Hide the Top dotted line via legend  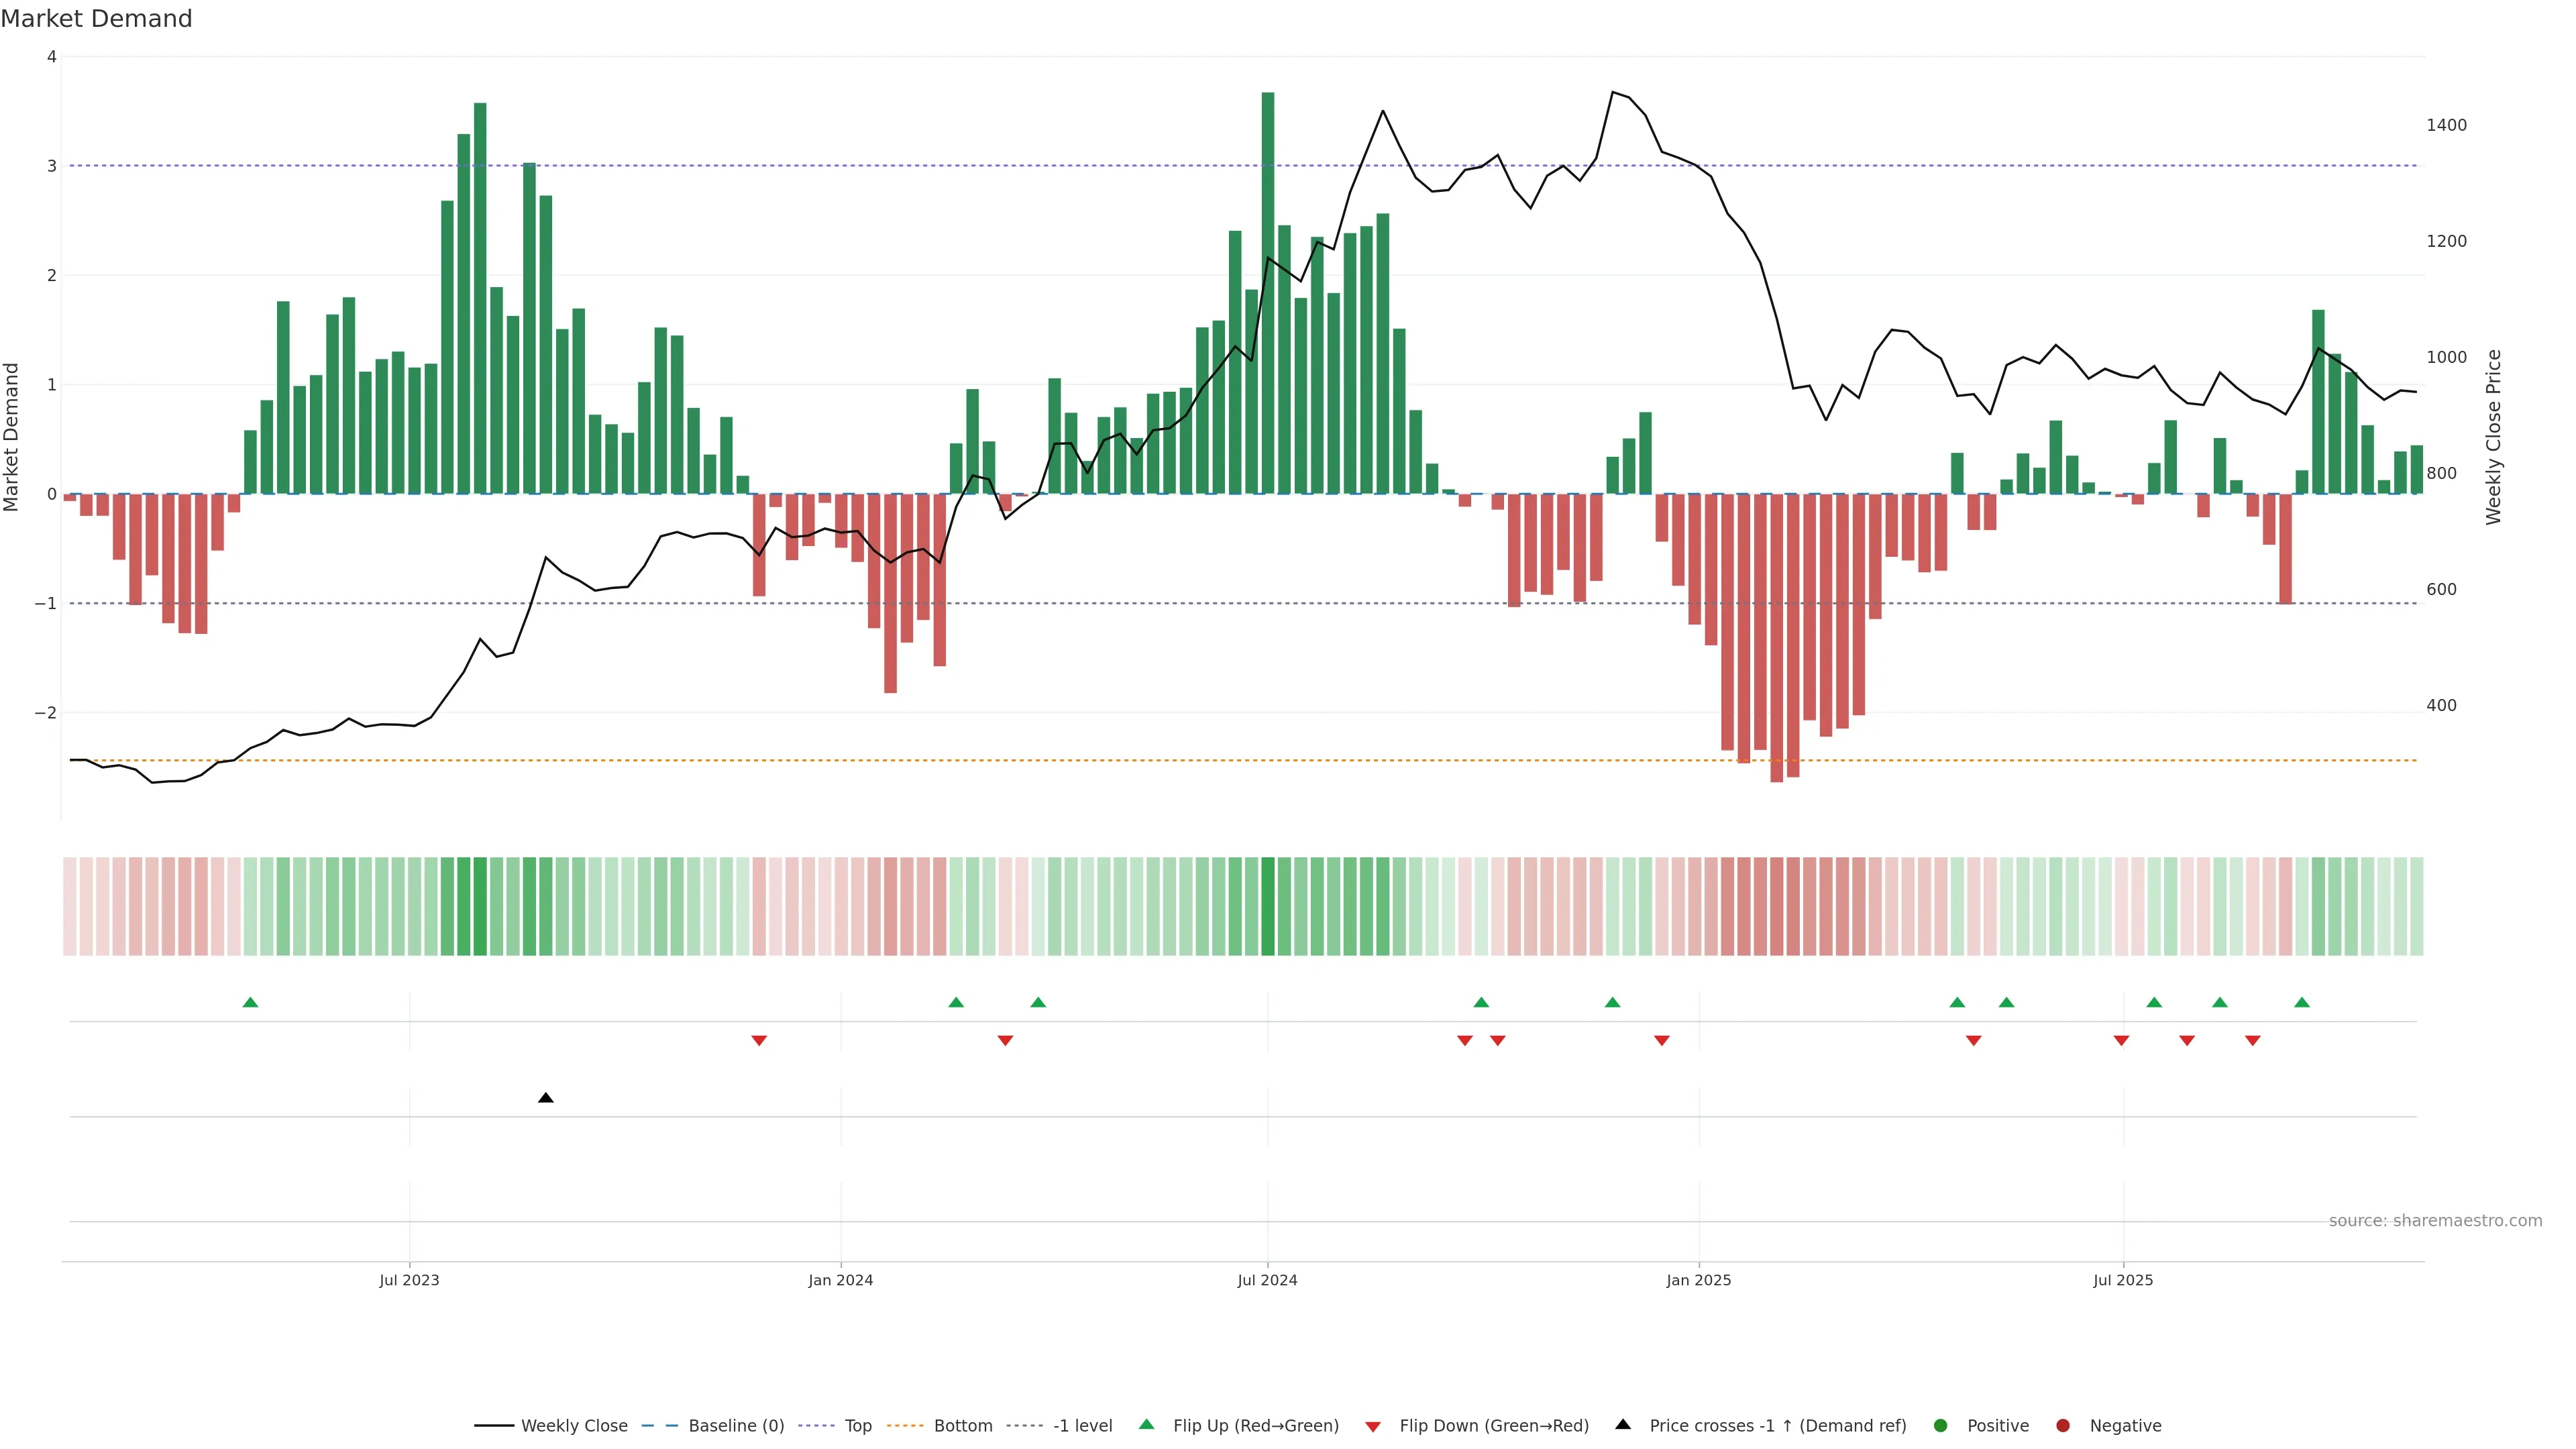point(857,1425)
